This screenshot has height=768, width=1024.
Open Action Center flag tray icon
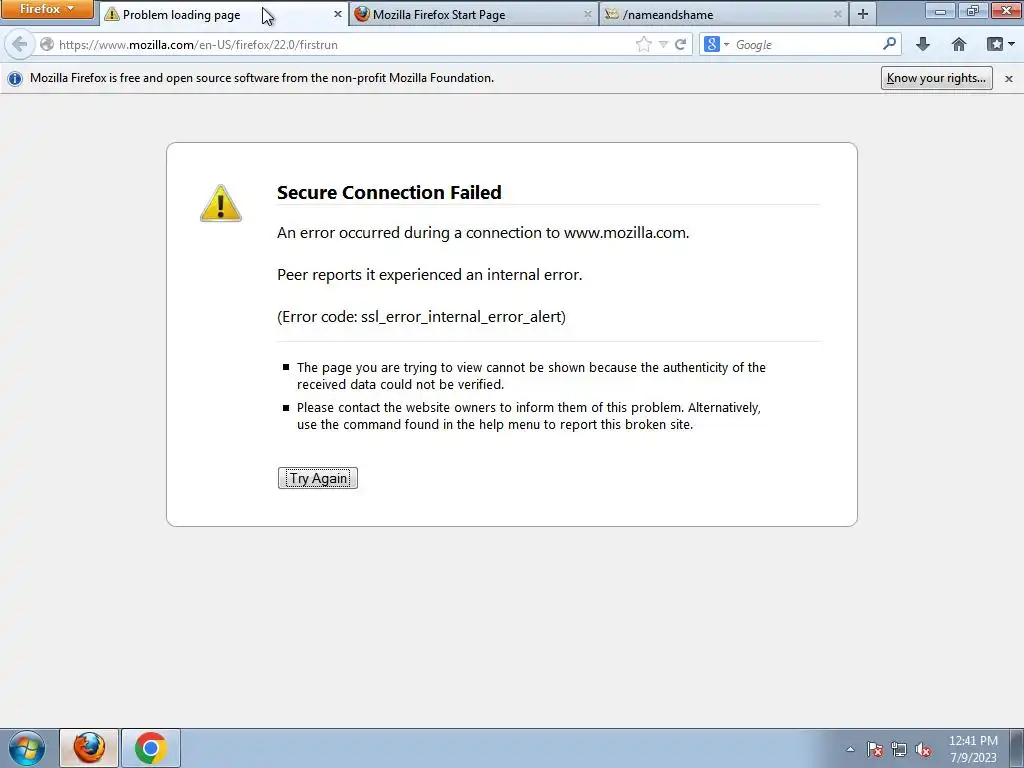pos(874,749)
